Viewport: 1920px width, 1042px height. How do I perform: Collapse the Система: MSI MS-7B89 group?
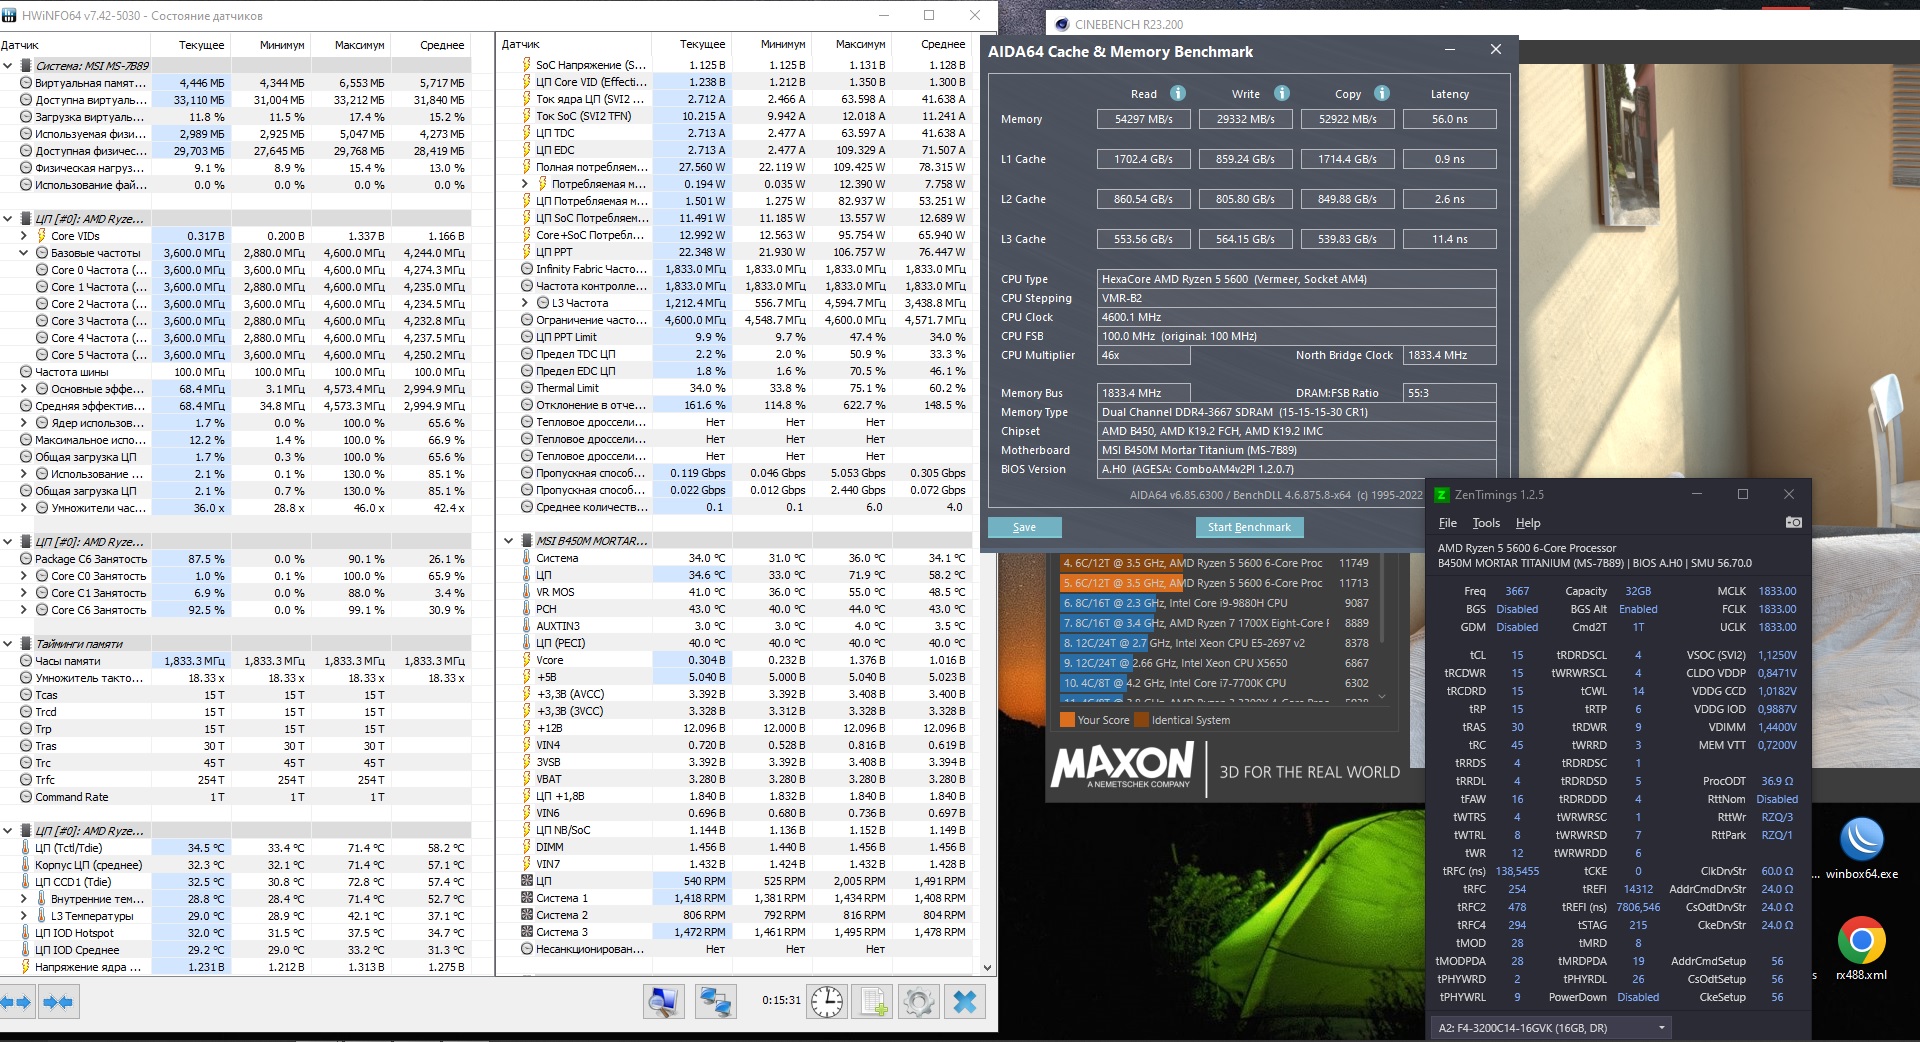pyautogui.click(x=8, y=66)
